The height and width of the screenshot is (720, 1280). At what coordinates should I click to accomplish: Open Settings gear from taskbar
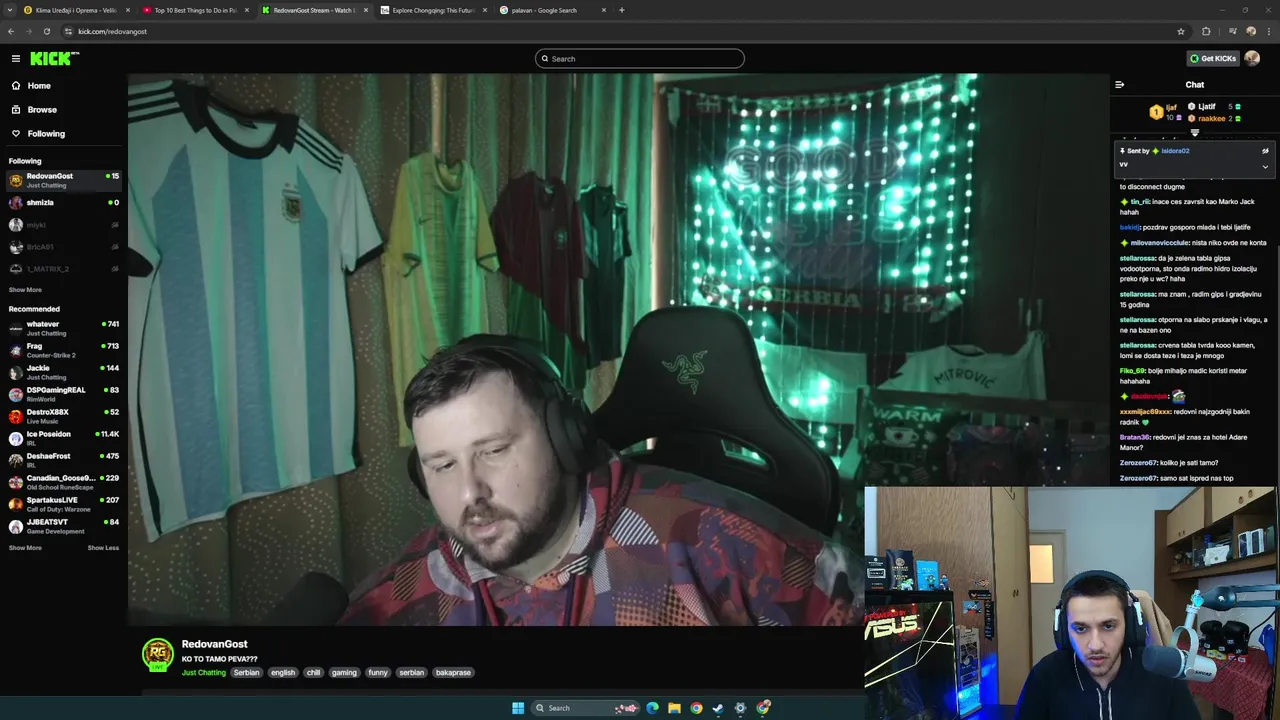point(740,708)
